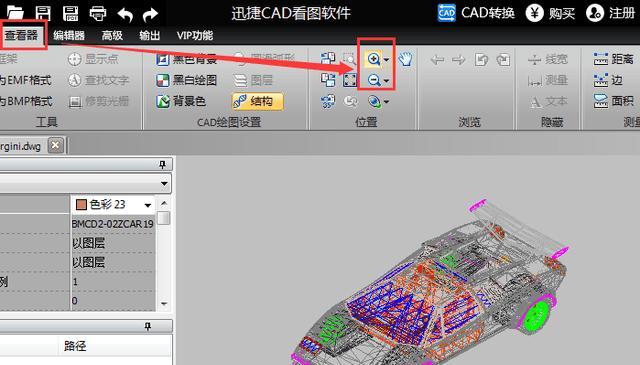Click the BMCD2-02ZCAR19 value cell
Screen dimensions: 640x365
click(113, 224)
